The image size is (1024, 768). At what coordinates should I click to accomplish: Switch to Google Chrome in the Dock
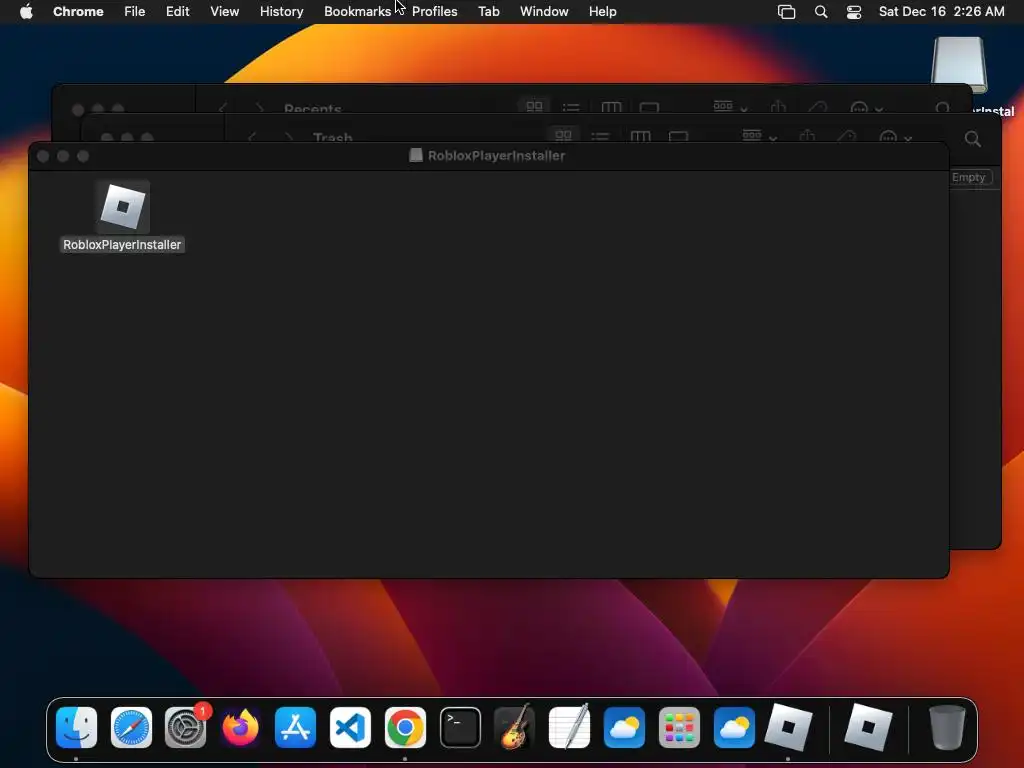pos(405,728)
